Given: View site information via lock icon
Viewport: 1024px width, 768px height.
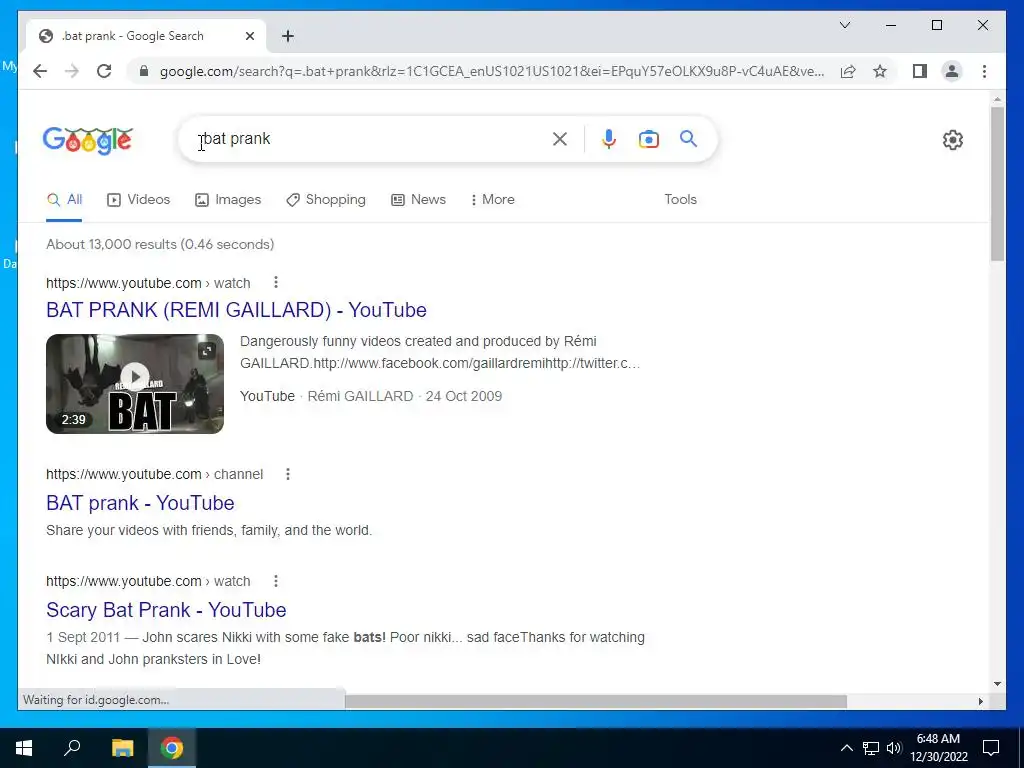Looking at the screenshot, I should click(144, 71).
